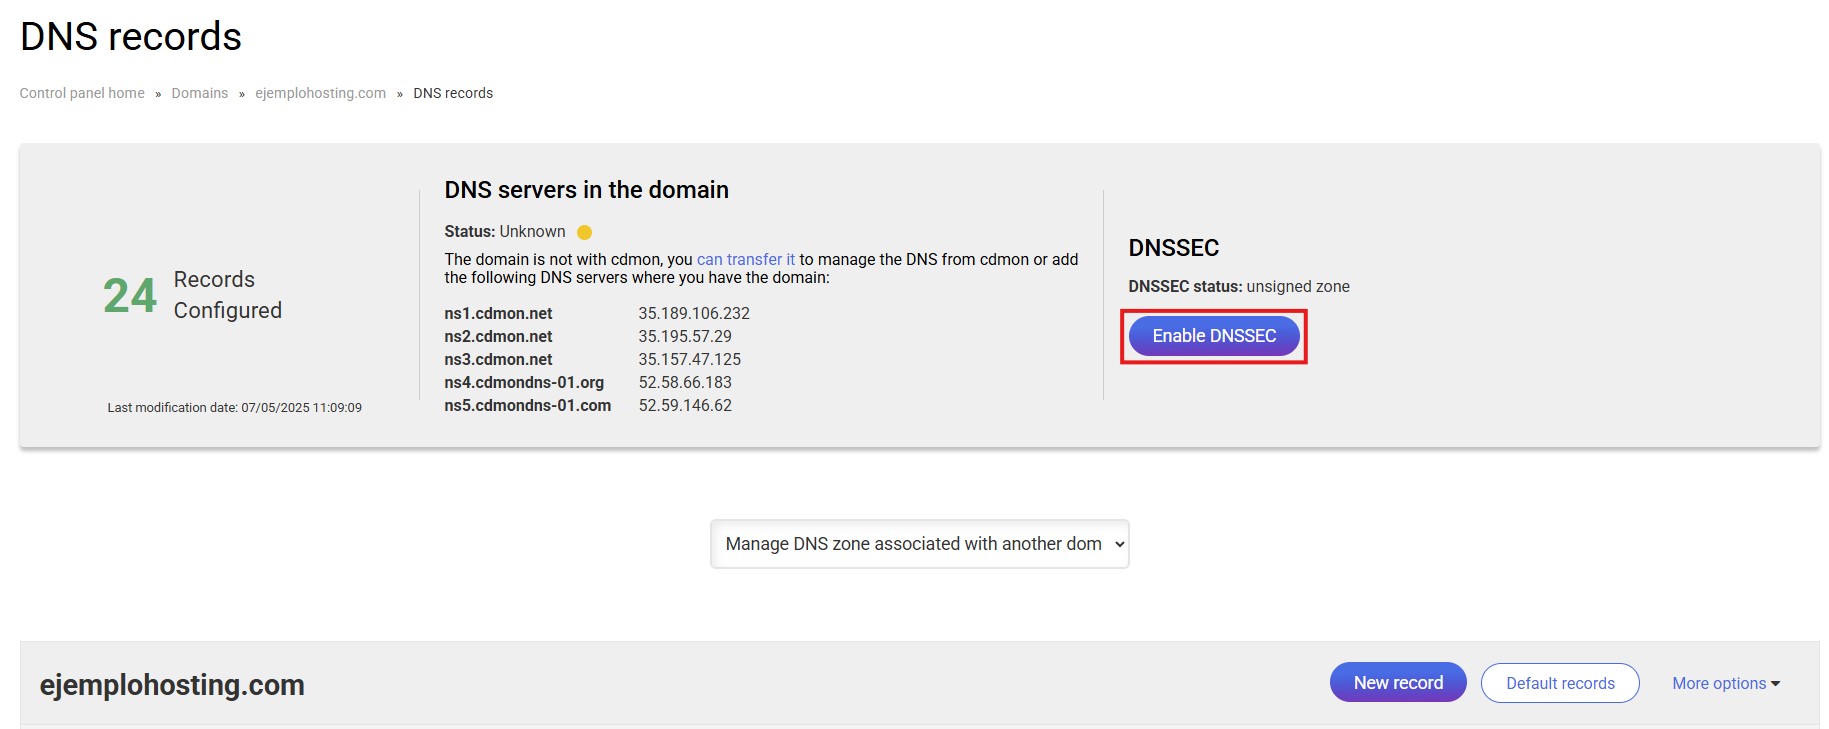Click the IP address 35.189.106.232
The height and width of the screenshot is (729, 1829).
[x=694, y=313]
